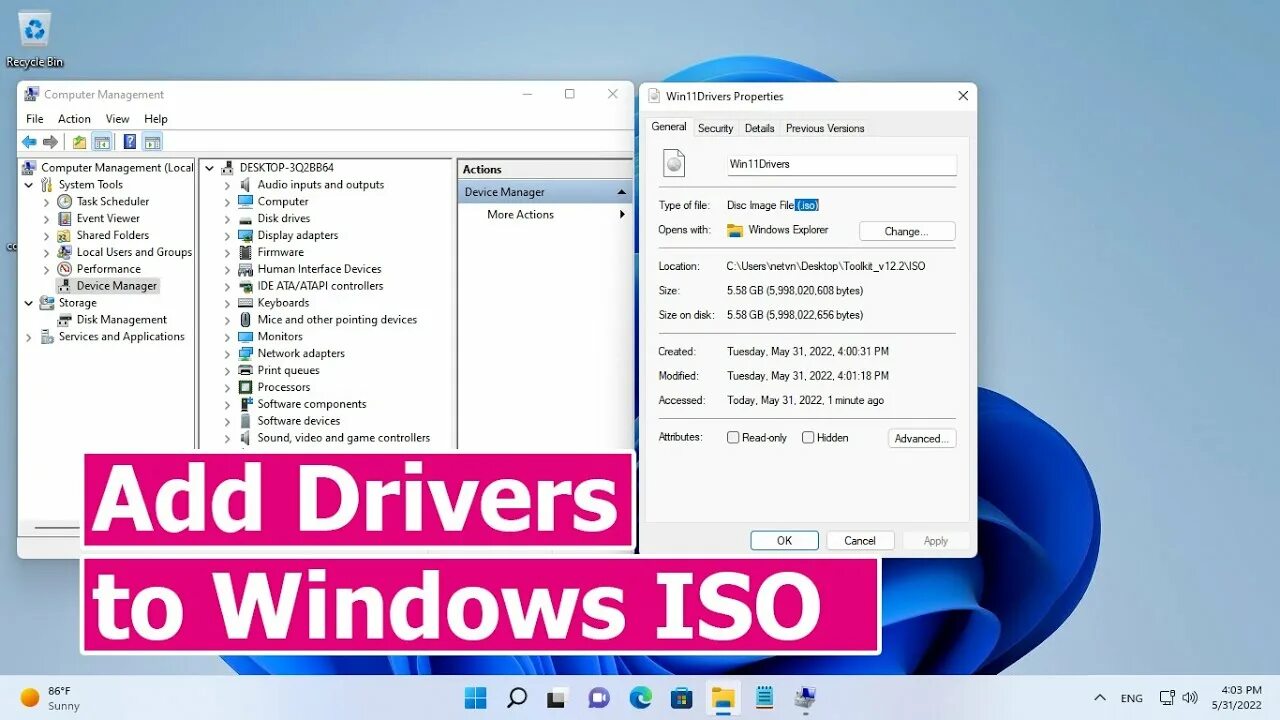This screenshot has width=1280, height=720.
Task: Select Device Manager in the console tree
Action: (107, 286)
